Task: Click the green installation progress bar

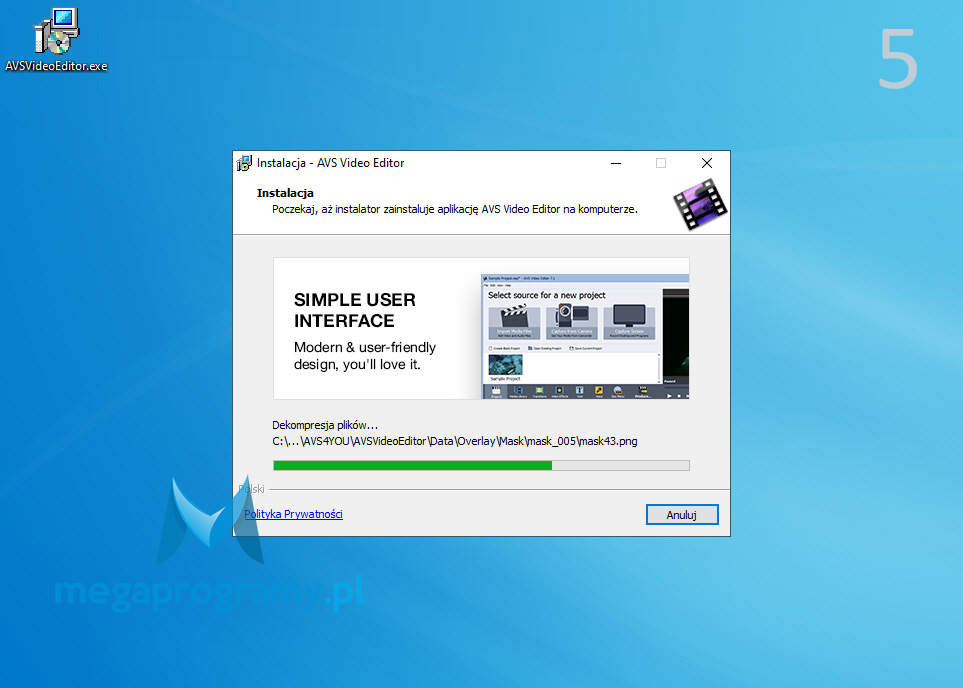Action: (x=481, y=466)
